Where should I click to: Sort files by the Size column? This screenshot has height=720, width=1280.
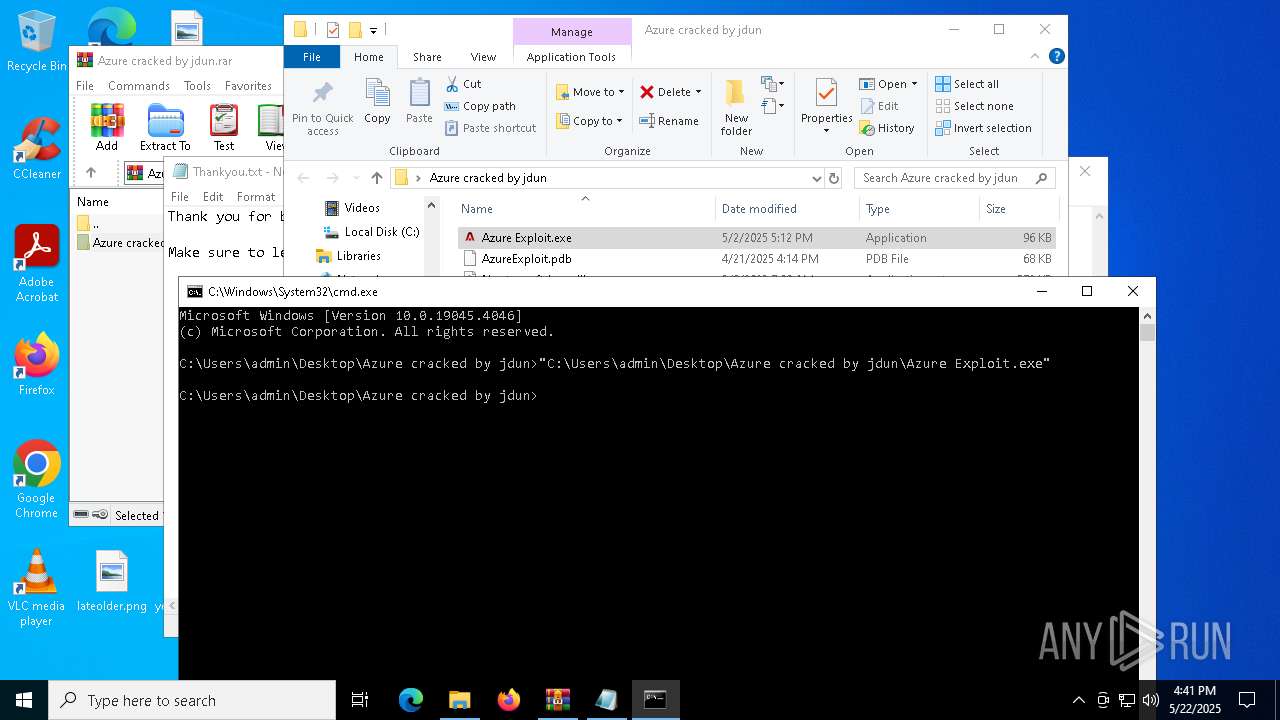[1018, 209]
